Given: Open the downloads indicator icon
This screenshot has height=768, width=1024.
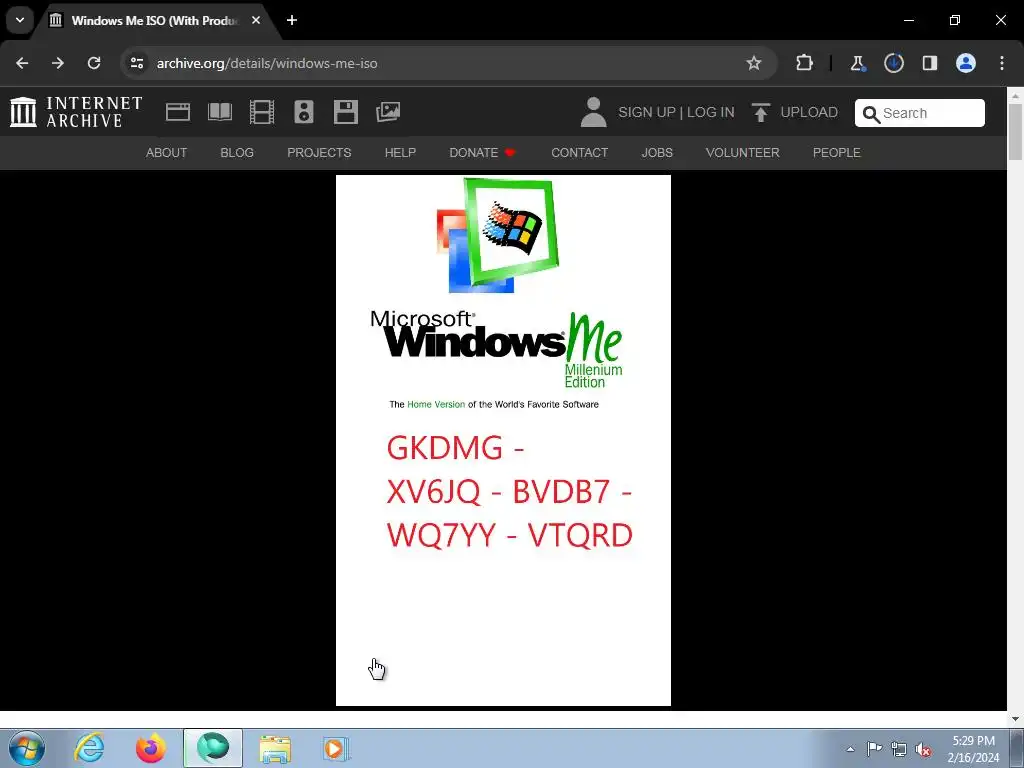Looking at the screenshot, I should 894,63.
